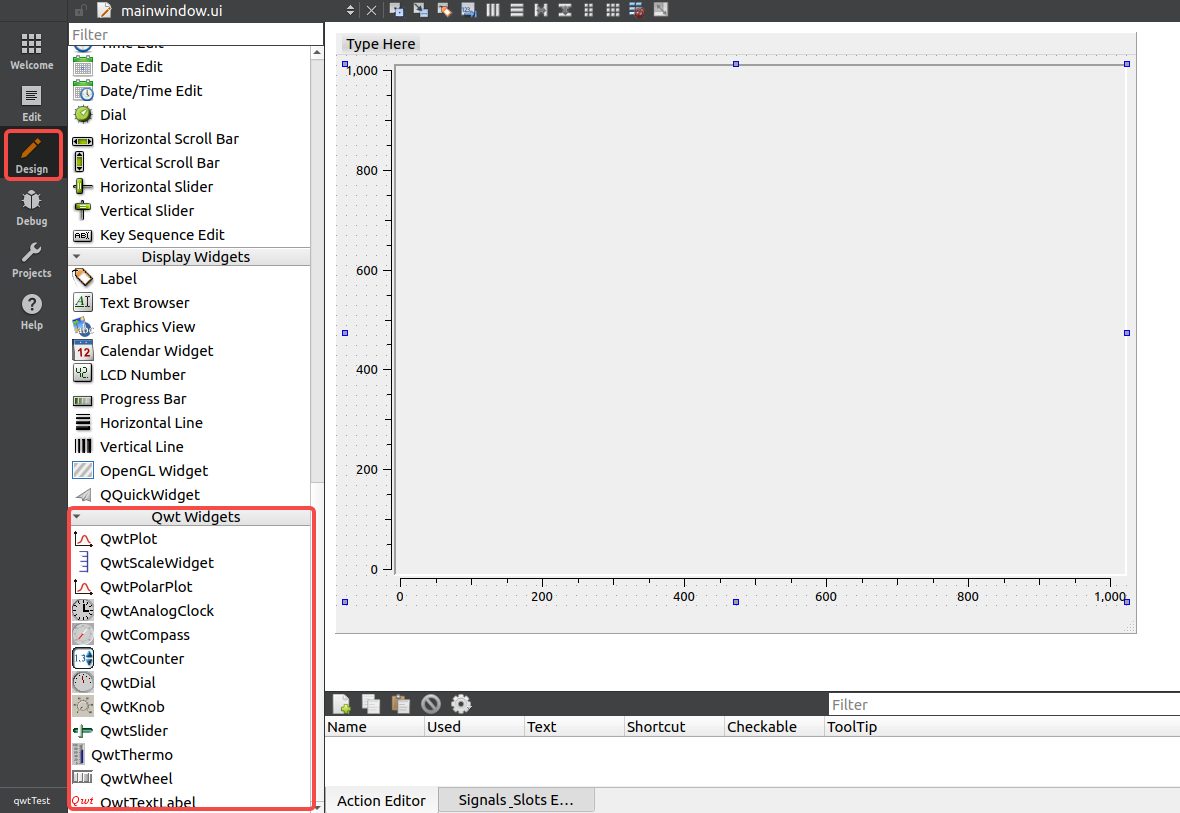Click the Edit Tab Order icon
This screenshot has width=1180, height=813.
(x=466, y=10)
